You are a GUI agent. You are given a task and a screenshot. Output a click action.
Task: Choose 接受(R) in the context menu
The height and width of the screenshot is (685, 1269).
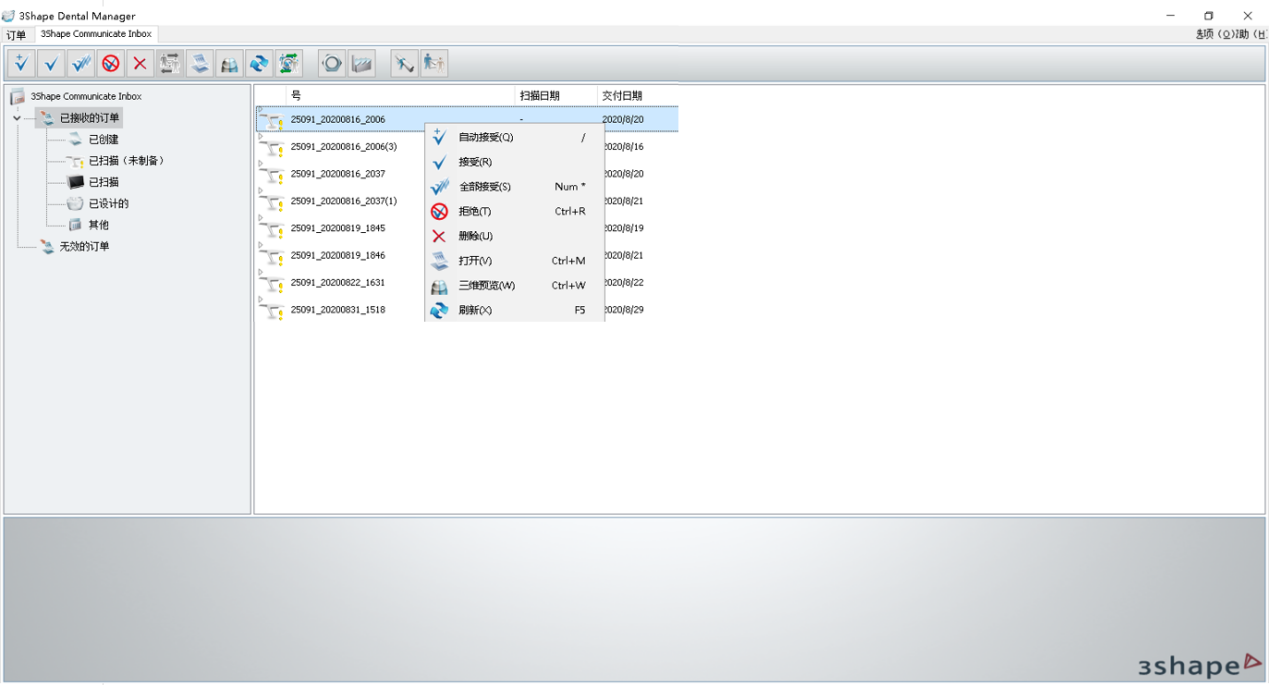(x=514, y=162)
